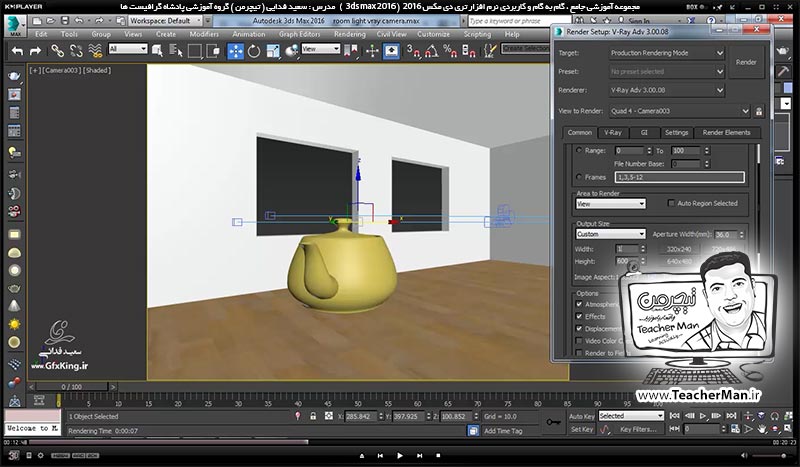This screenshot has height=467, width=800.
Task: Click the Select and Place tool
Action: pos(291,51)
